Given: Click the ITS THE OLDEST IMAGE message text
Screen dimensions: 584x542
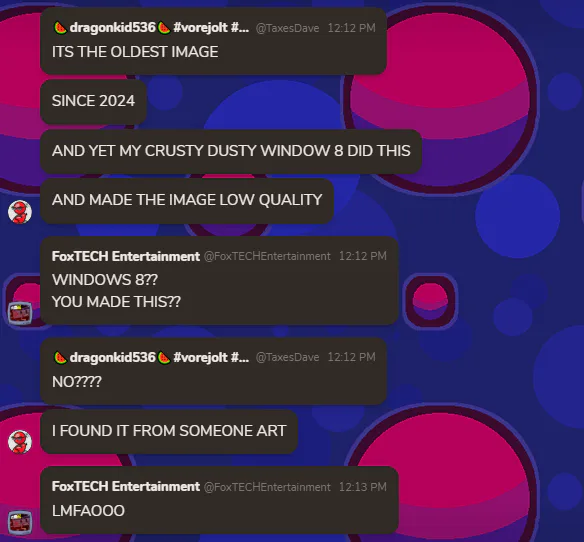Looking at the screenshot, I should [x=135, y=52].
